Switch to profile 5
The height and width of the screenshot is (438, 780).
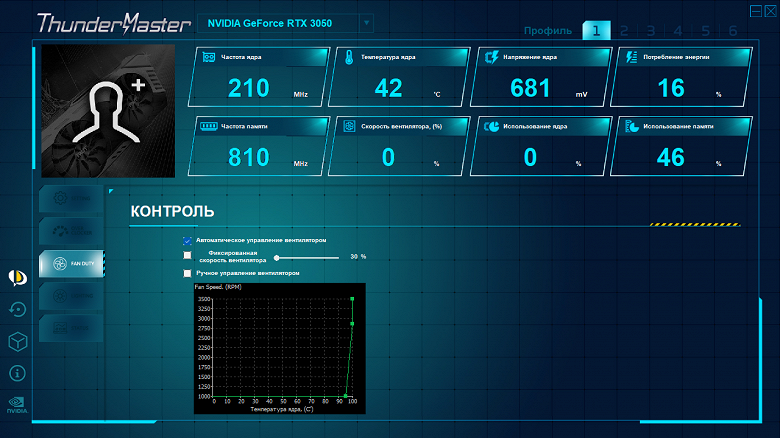click(705, 31)
